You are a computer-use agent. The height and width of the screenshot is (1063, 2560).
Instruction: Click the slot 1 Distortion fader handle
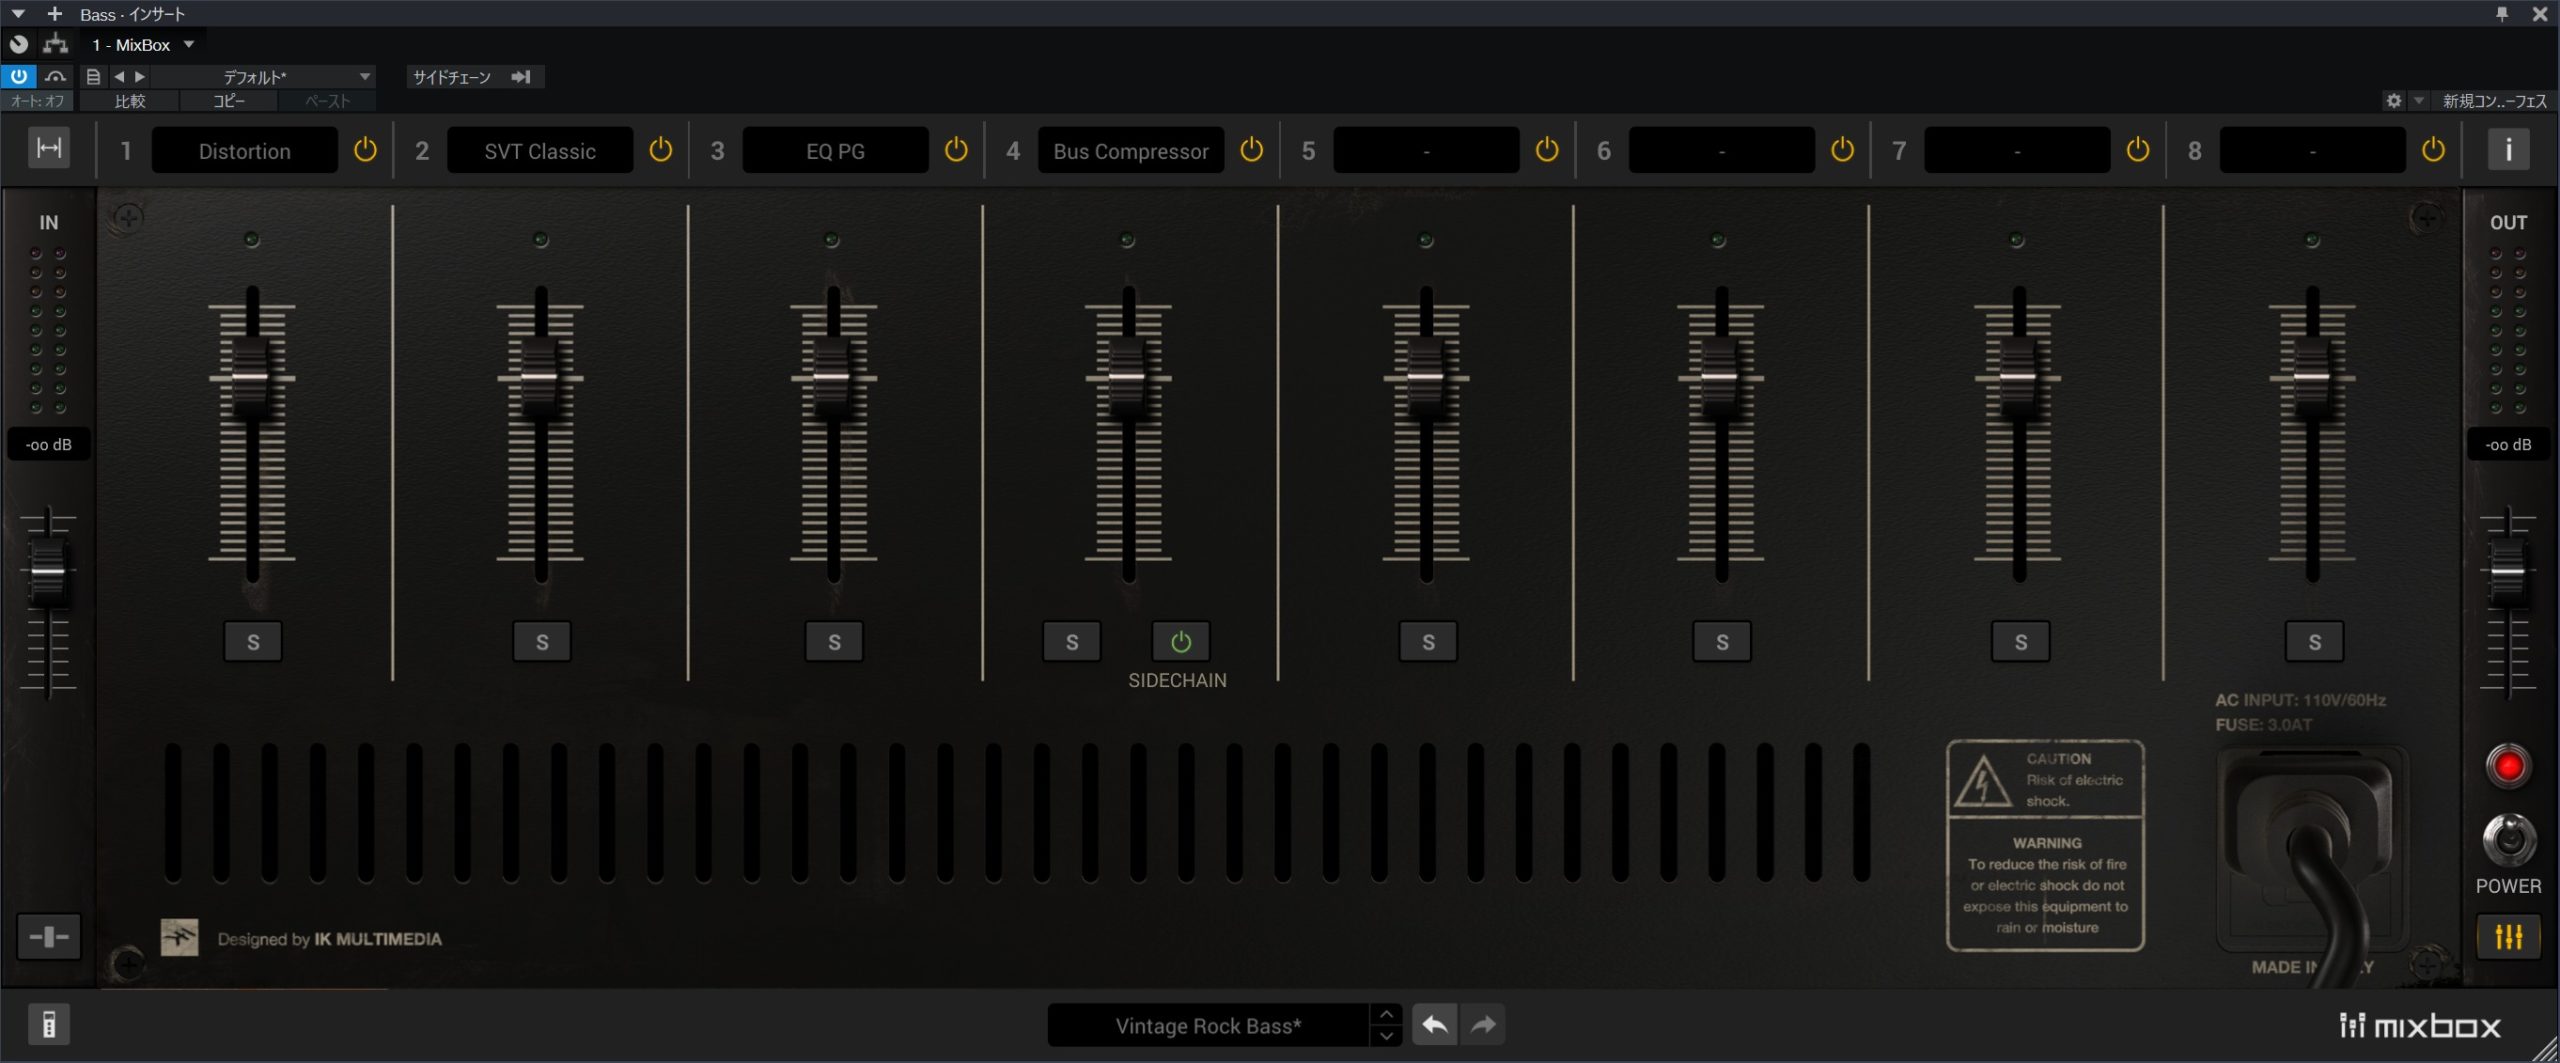click(x=251, y=377)
